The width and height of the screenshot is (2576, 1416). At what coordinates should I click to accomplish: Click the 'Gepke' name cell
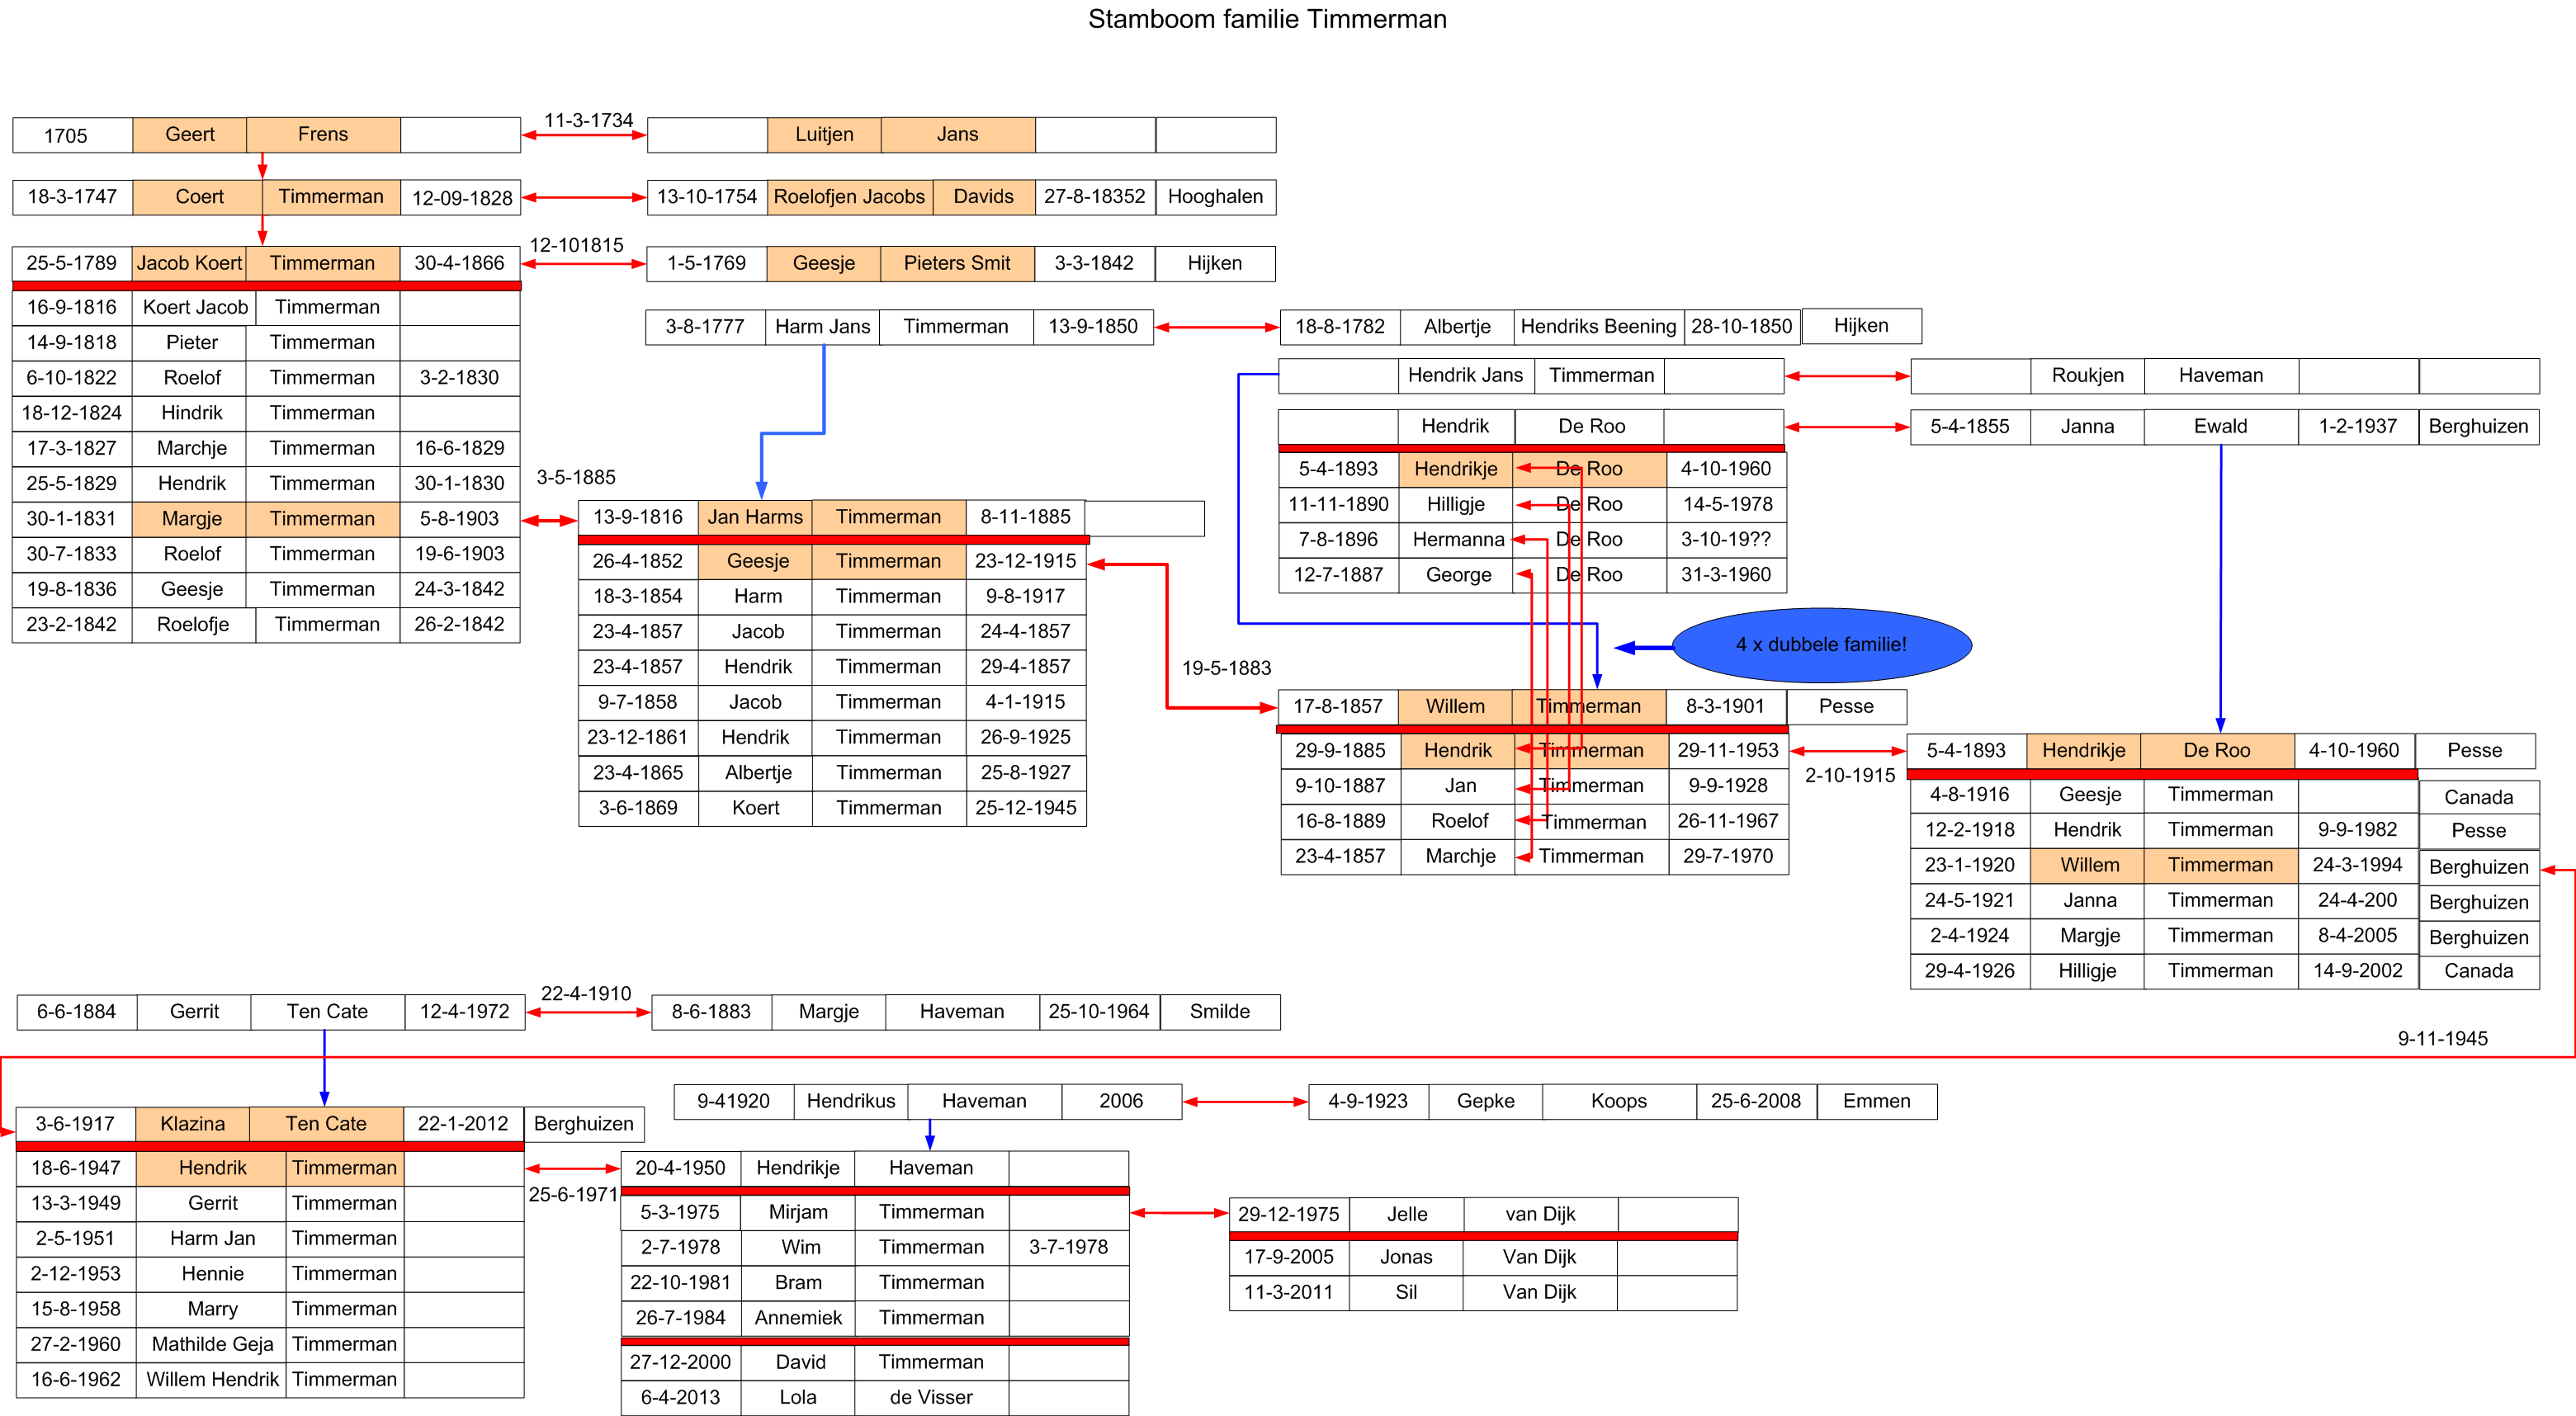pos(1484,1101)
